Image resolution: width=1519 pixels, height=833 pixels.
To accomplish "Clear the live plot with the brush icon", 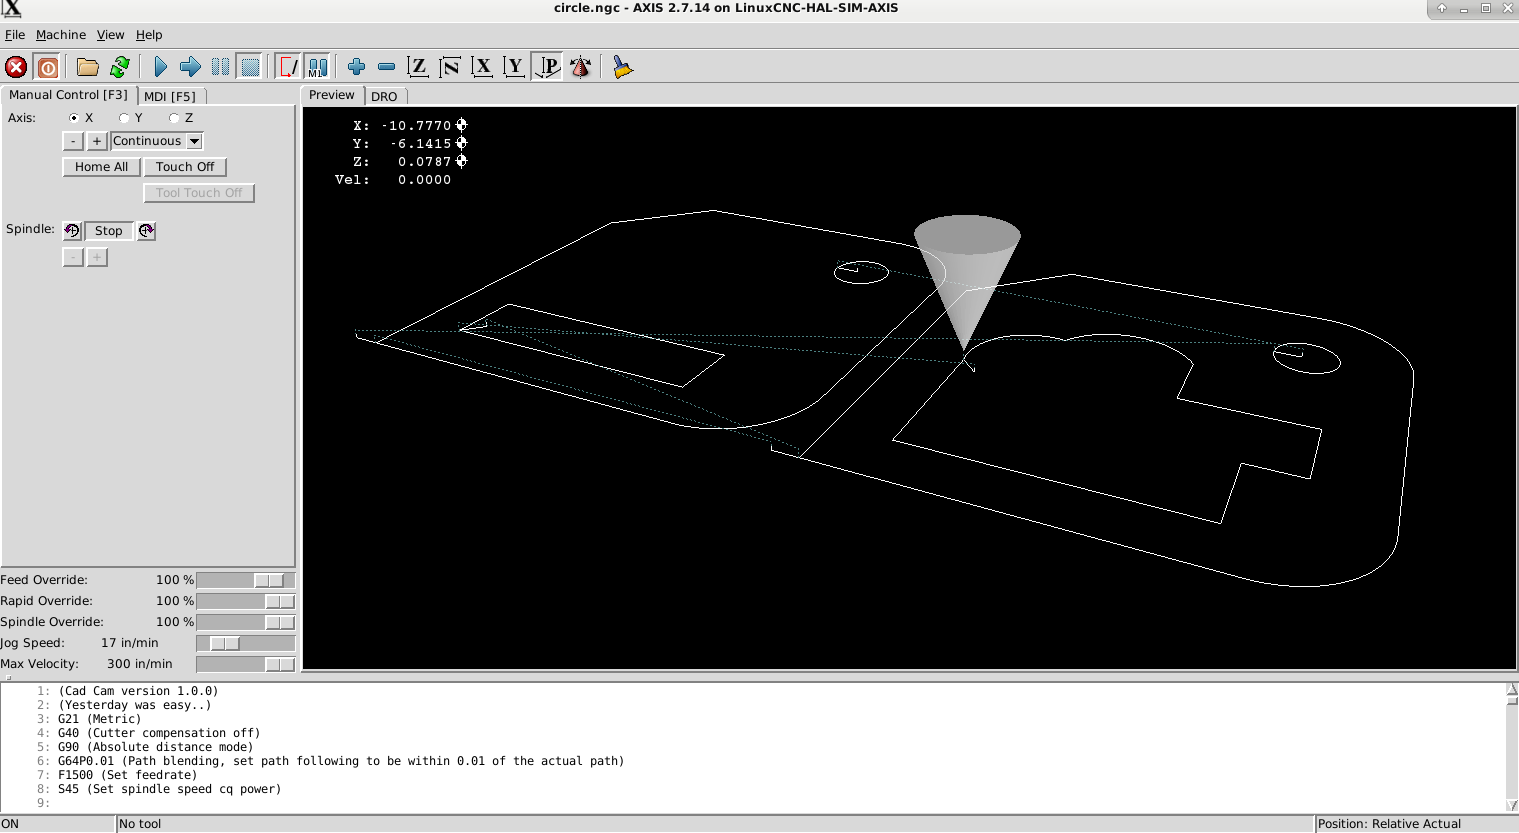I will pyautogui.click(x=622, y=67).
